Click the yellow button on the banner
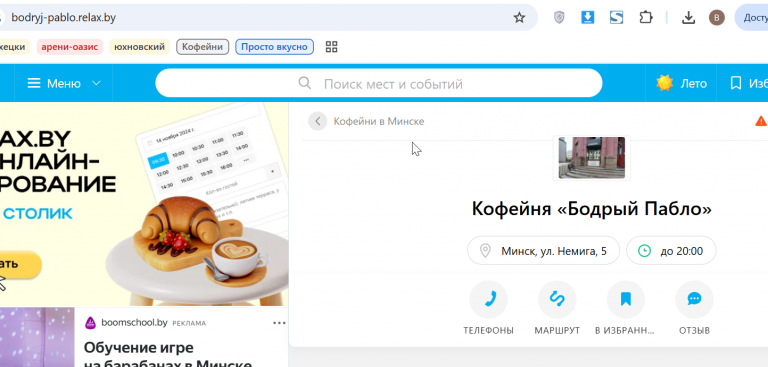The image size is (768, 367). (x=20, y=264)
